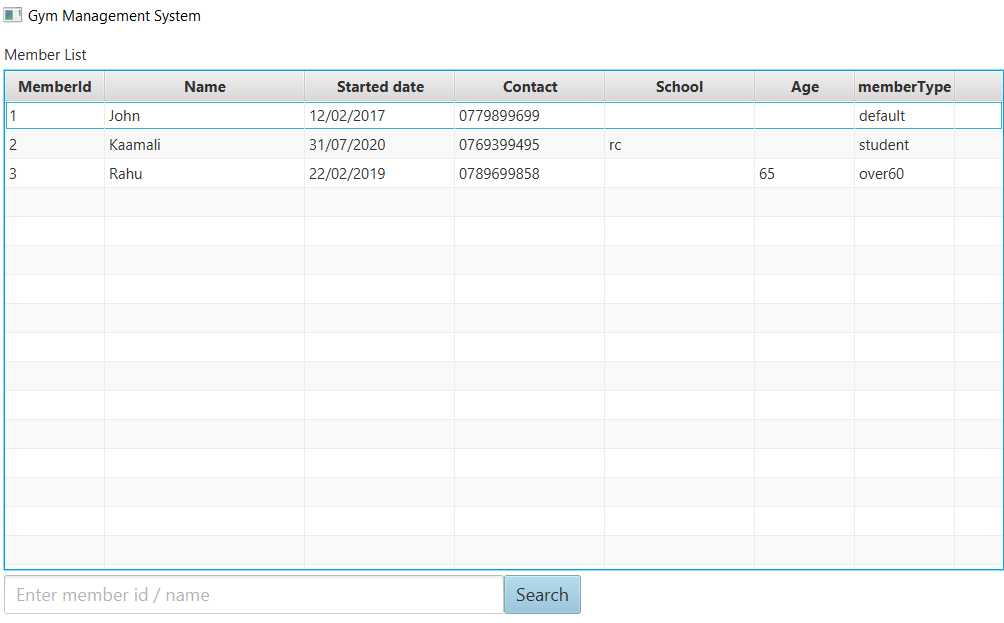The image size is (1004, 623).
Task: Click the Gym Management System window icon
Action: pos(13,16)
